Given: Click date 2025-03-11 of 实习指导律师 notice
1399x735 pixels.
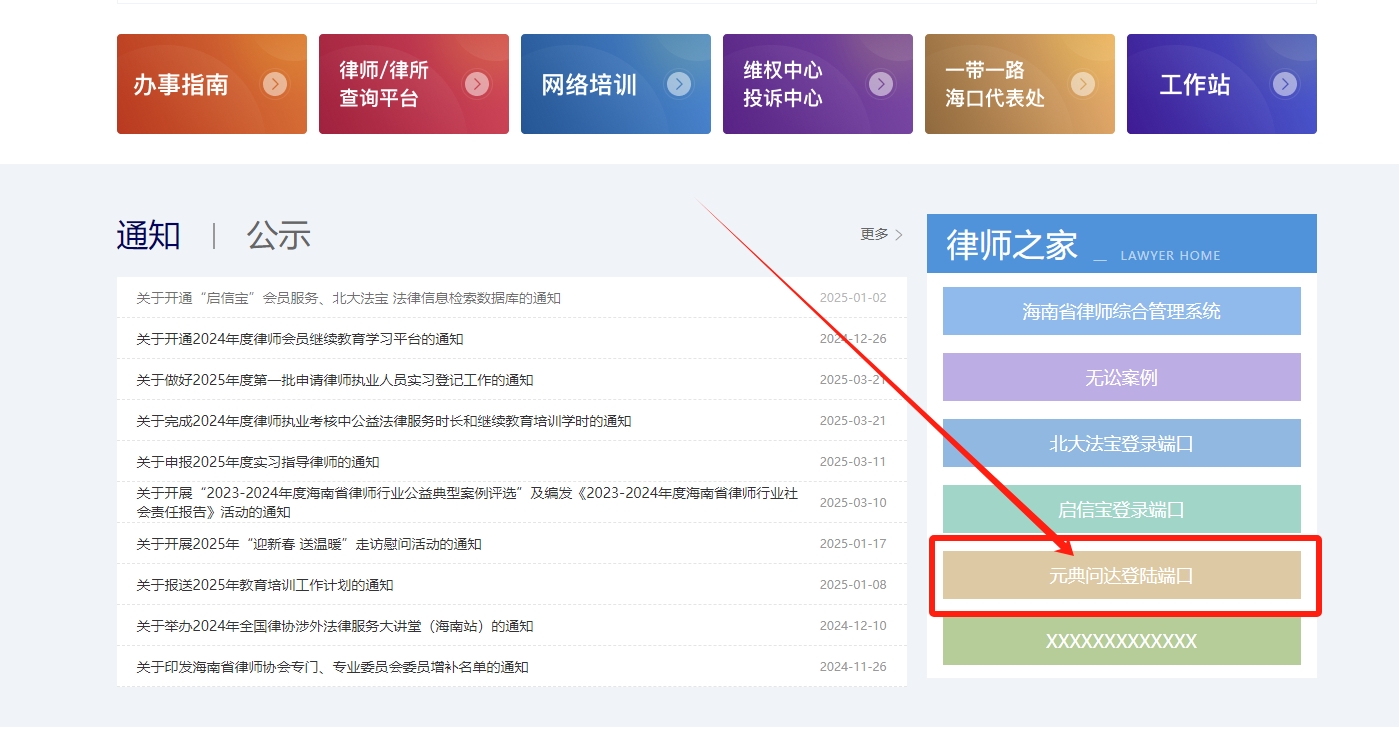Looking at the screenshot, I should click(x=853, y=462).
